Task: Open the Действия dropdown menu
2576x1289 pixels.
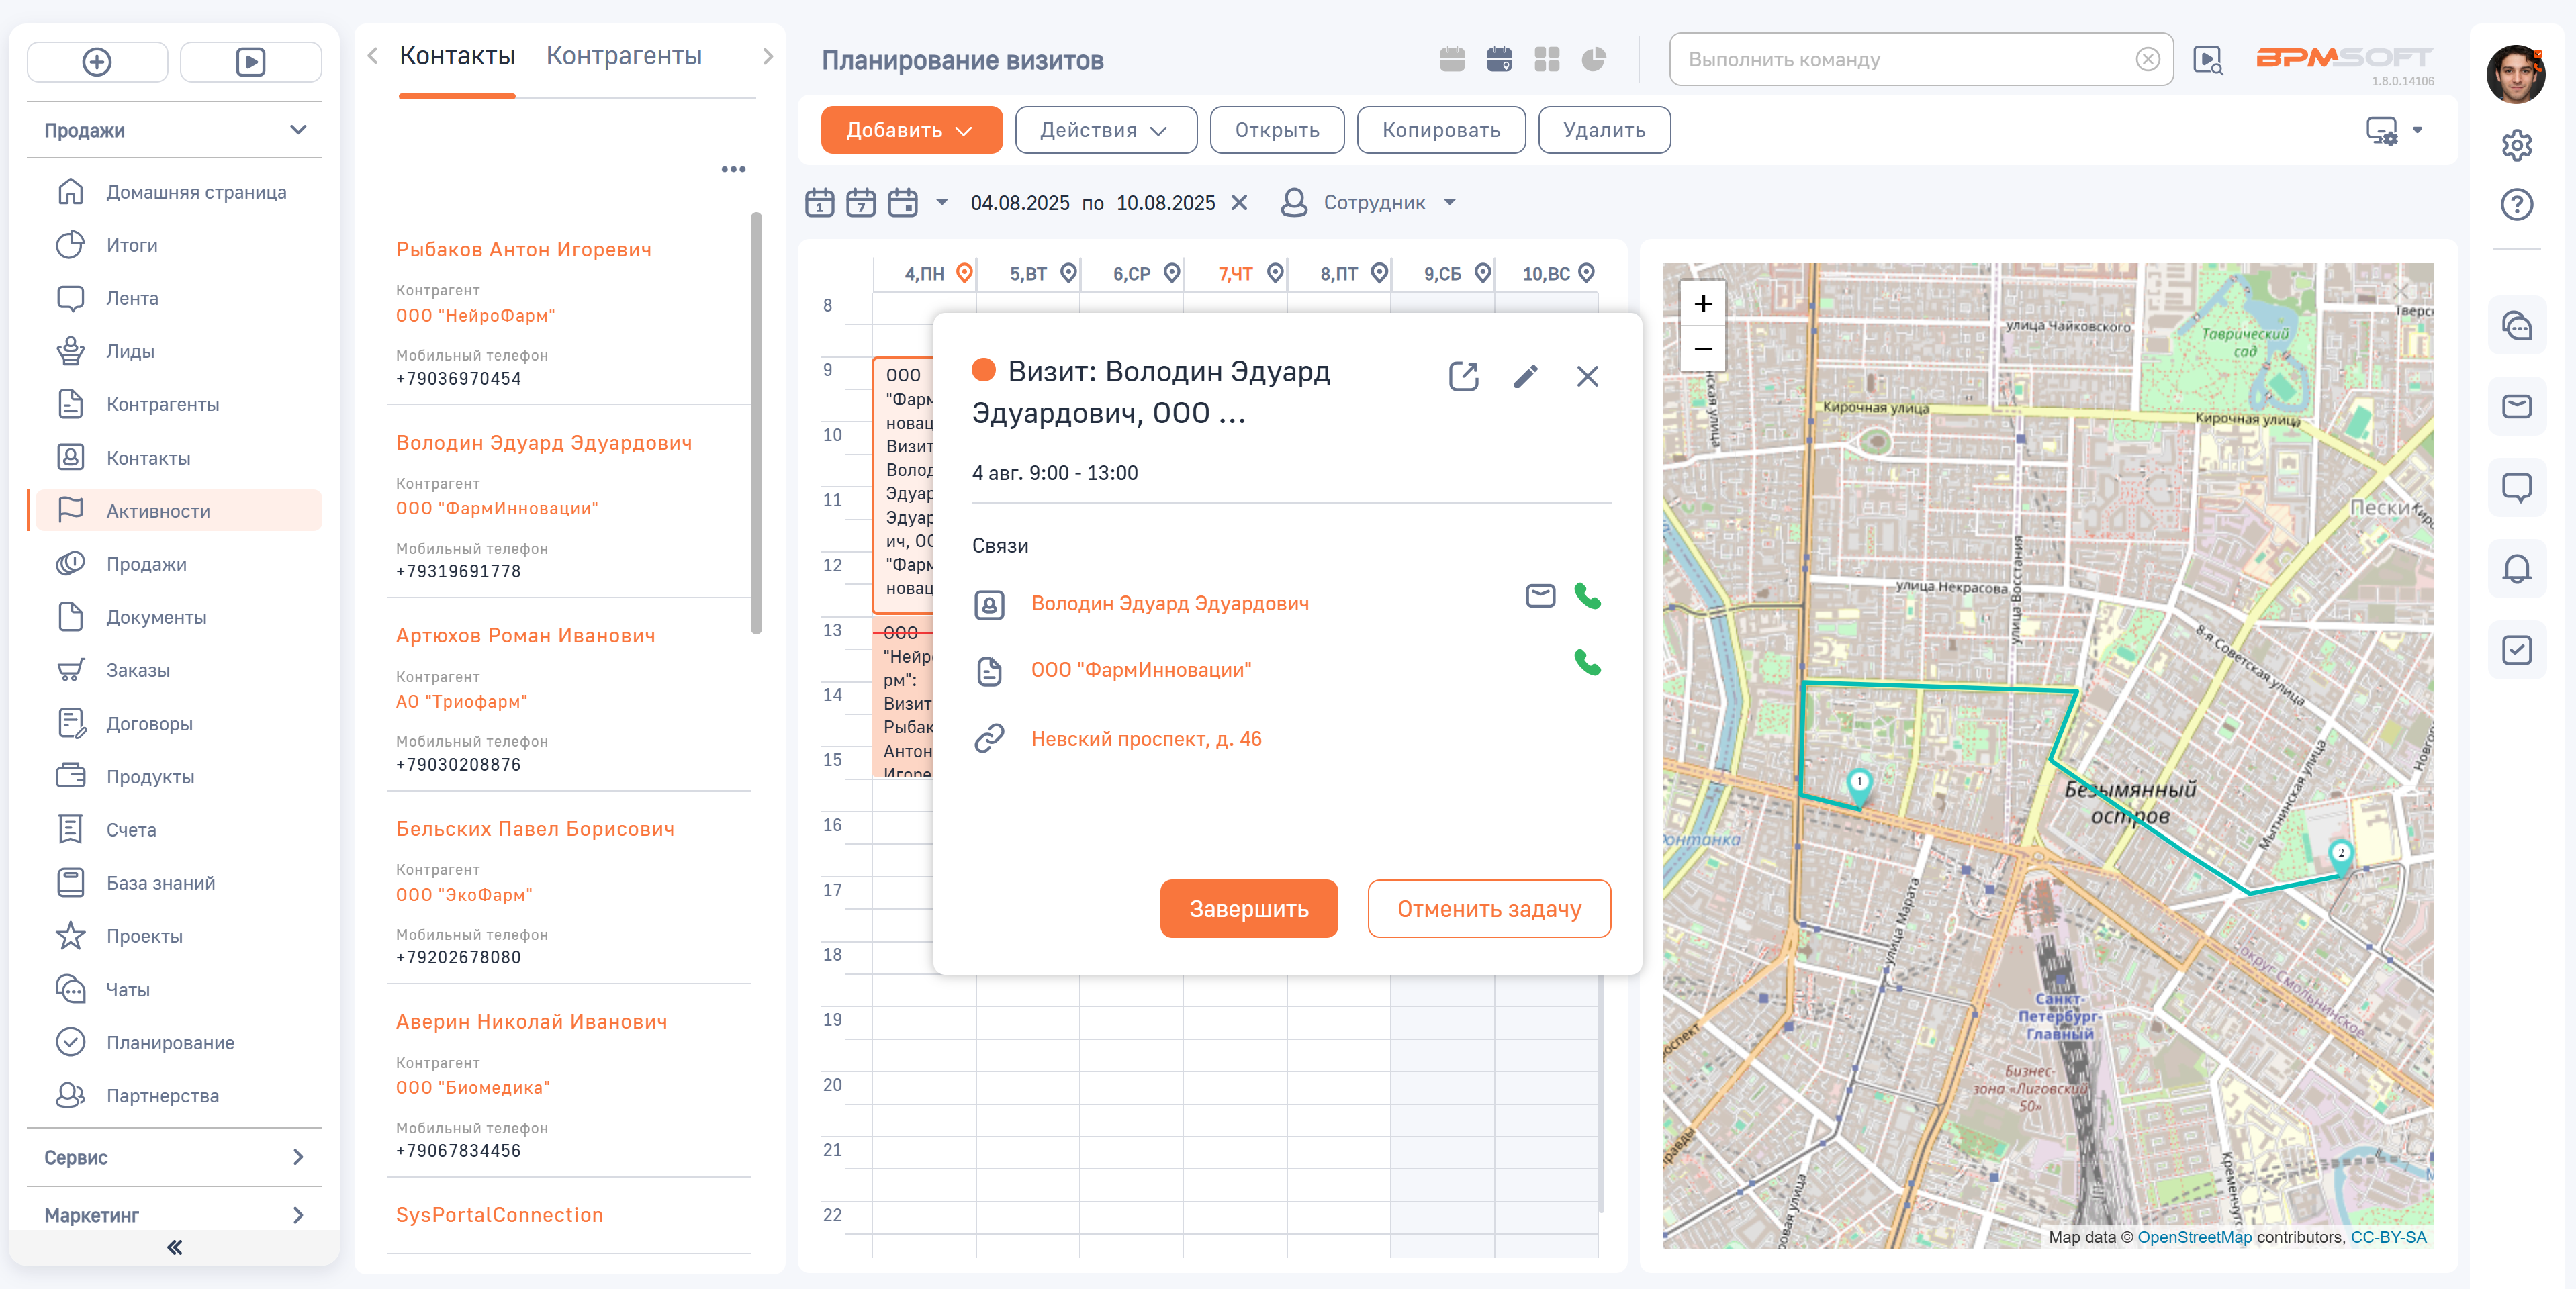Action: (1105, 130)
